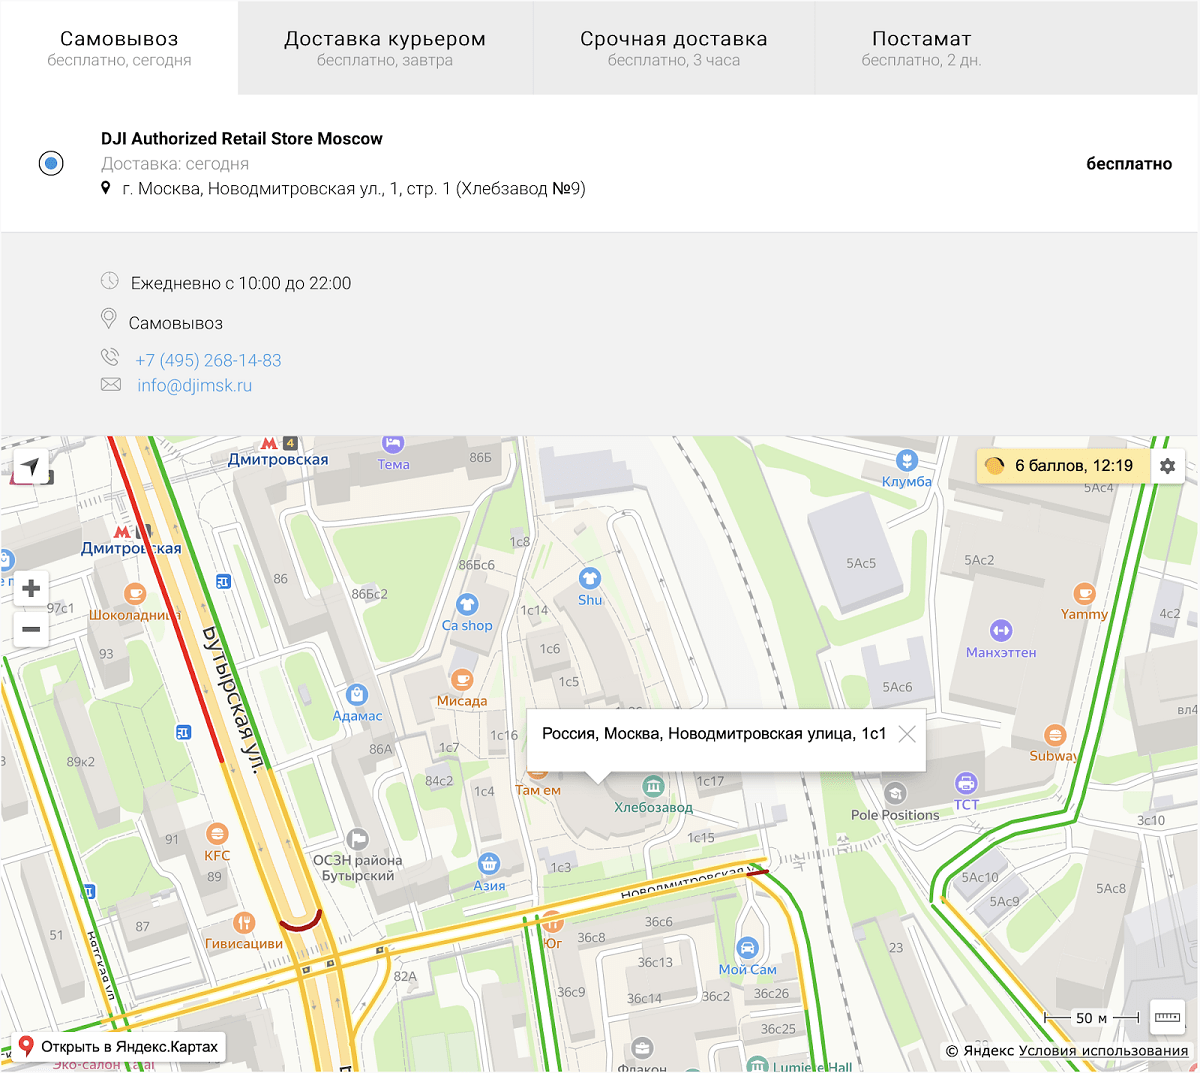
Task: Call the phone number +7 (495) 268-14-83
Action: 208,360
